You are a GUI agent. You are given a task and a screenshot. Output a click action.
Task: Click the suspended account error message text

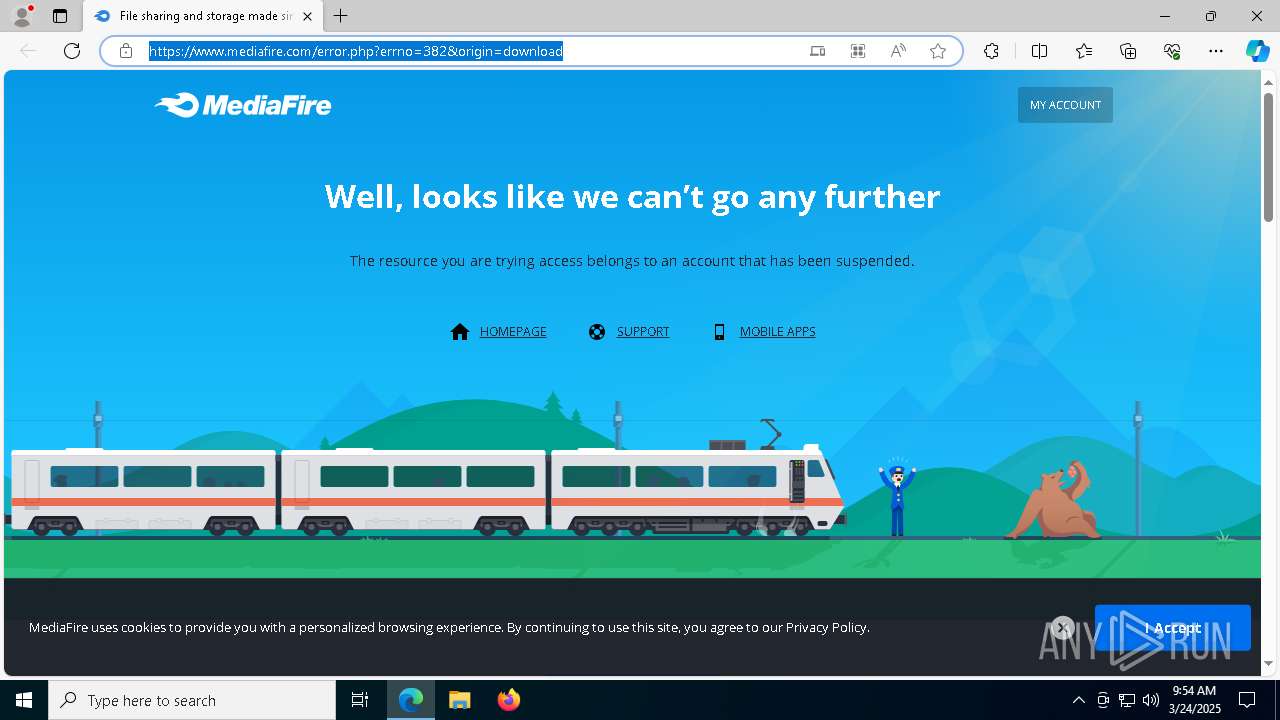click(632, 261)
